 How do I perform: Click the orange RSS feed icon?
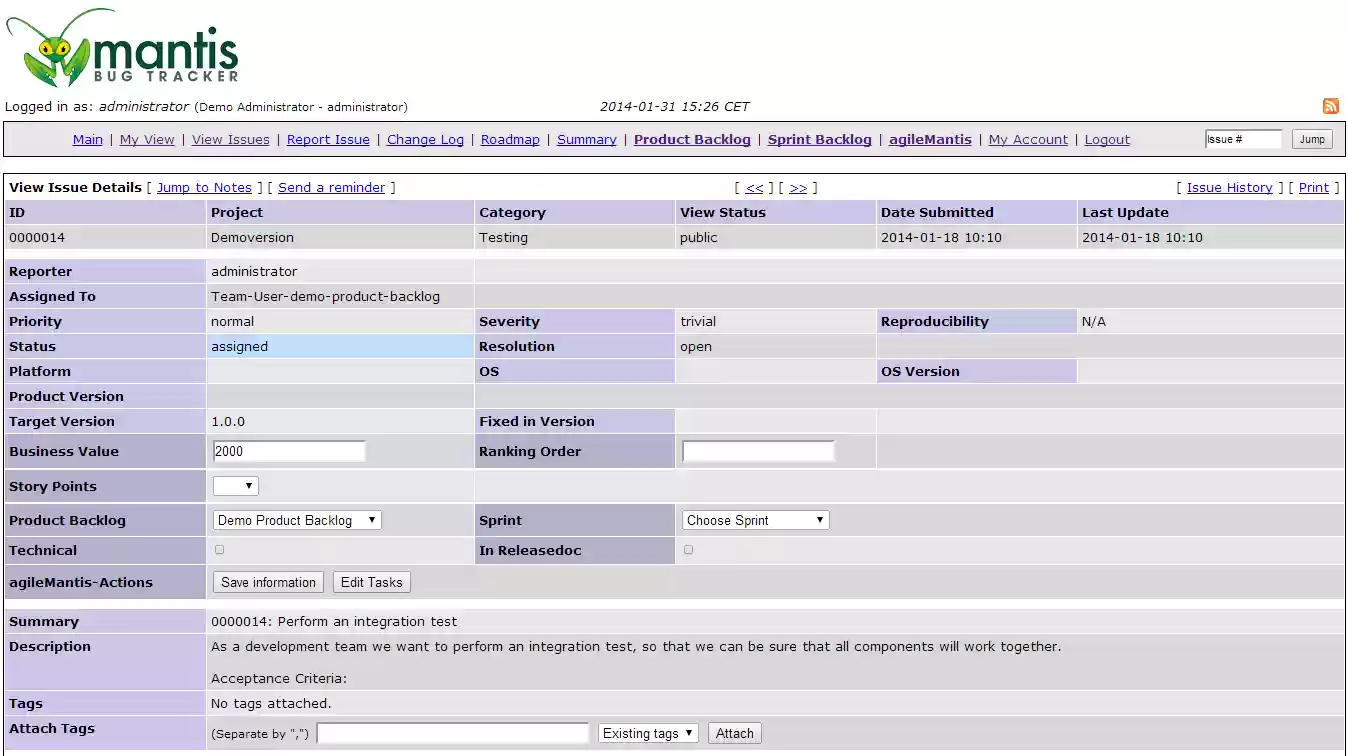[1331, 105]
